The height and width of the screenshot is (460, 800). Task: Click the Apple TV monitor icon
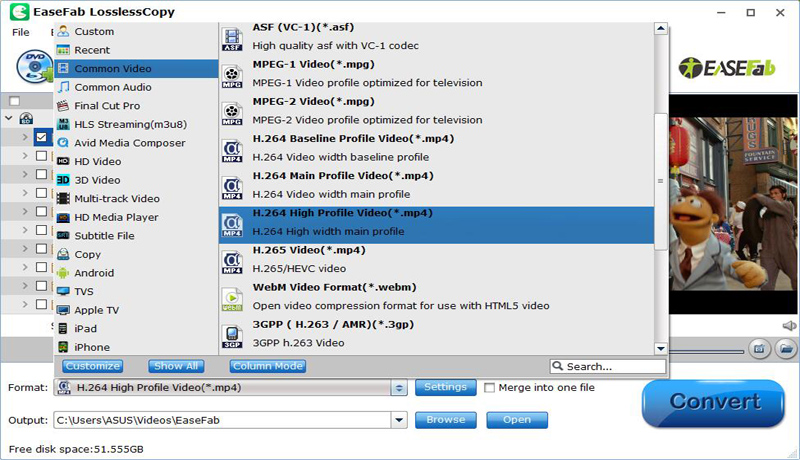(63, 310)
